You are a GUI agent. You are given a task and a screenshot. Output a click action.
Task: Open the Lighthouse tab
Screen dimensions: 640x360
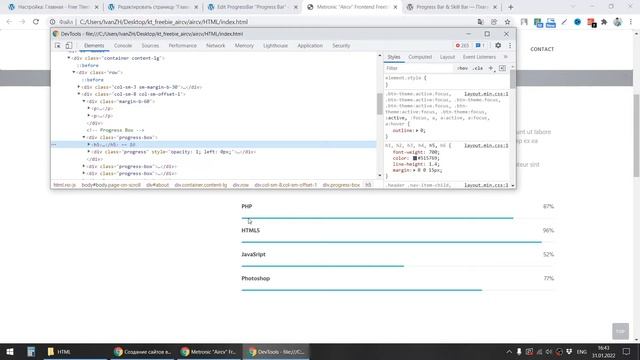click(x=276, y=46)
